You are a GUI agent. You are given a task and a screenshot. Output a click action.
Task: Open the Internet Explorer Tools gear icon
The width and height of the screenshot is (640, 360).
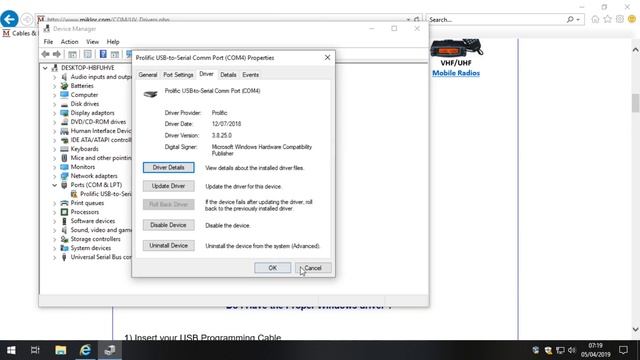(x=620, y=19)
